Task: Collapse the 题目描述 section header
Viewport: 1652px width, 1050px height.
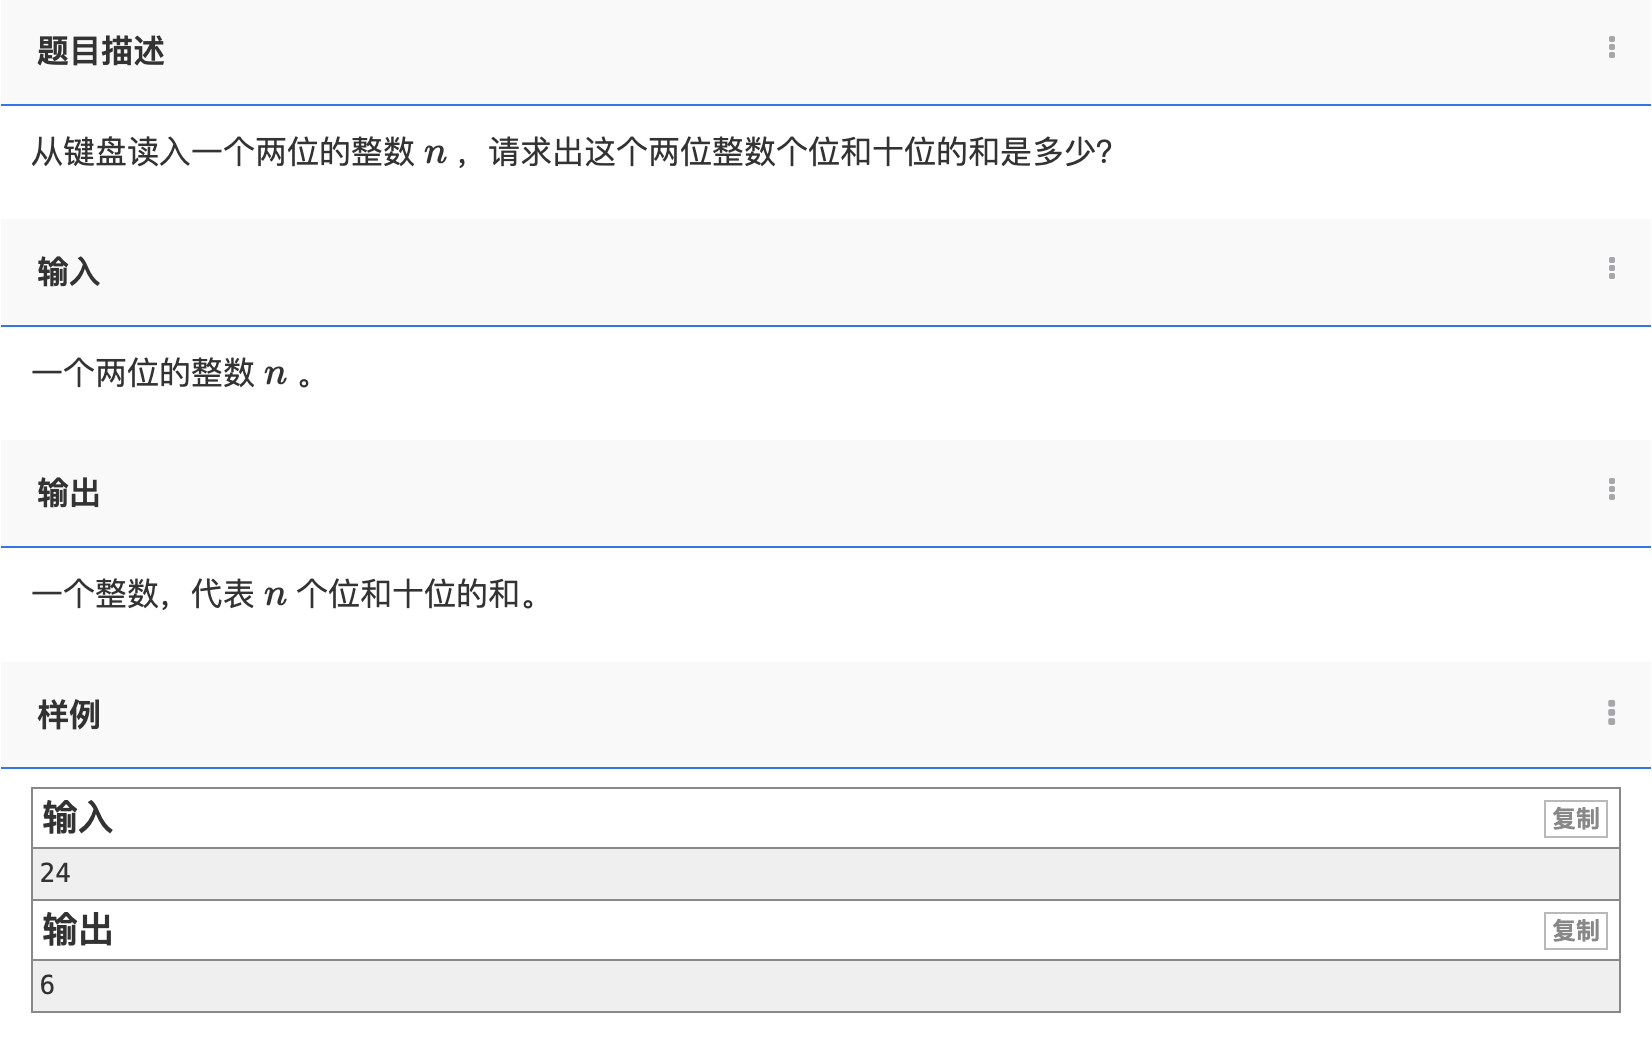Action: tap(100, 51)
